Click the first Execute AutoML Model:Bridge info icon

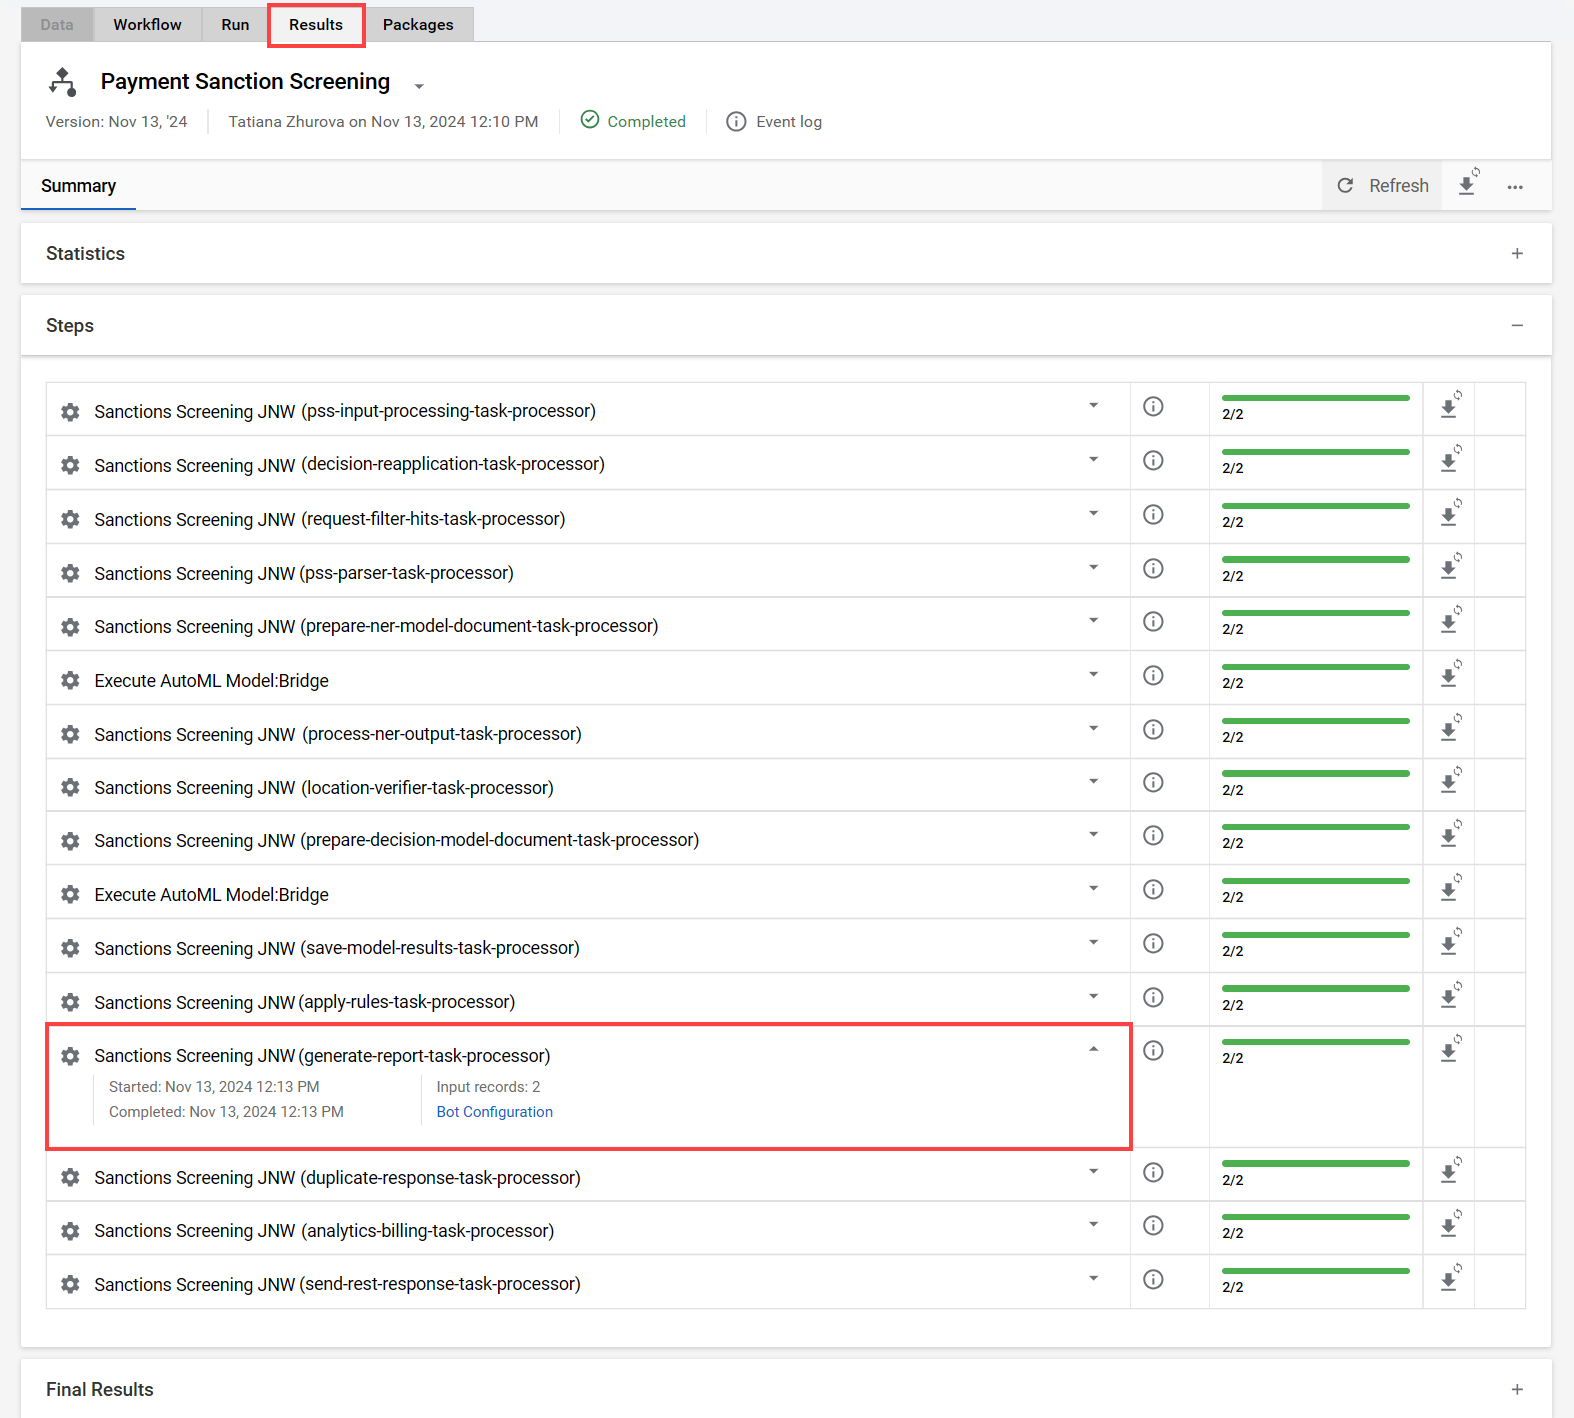[1153, 675]
